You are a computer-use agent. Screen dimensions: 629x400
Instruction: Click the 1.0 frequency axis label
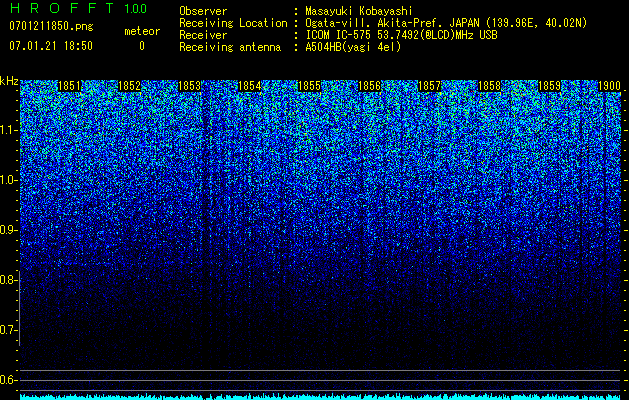(8, 180)
